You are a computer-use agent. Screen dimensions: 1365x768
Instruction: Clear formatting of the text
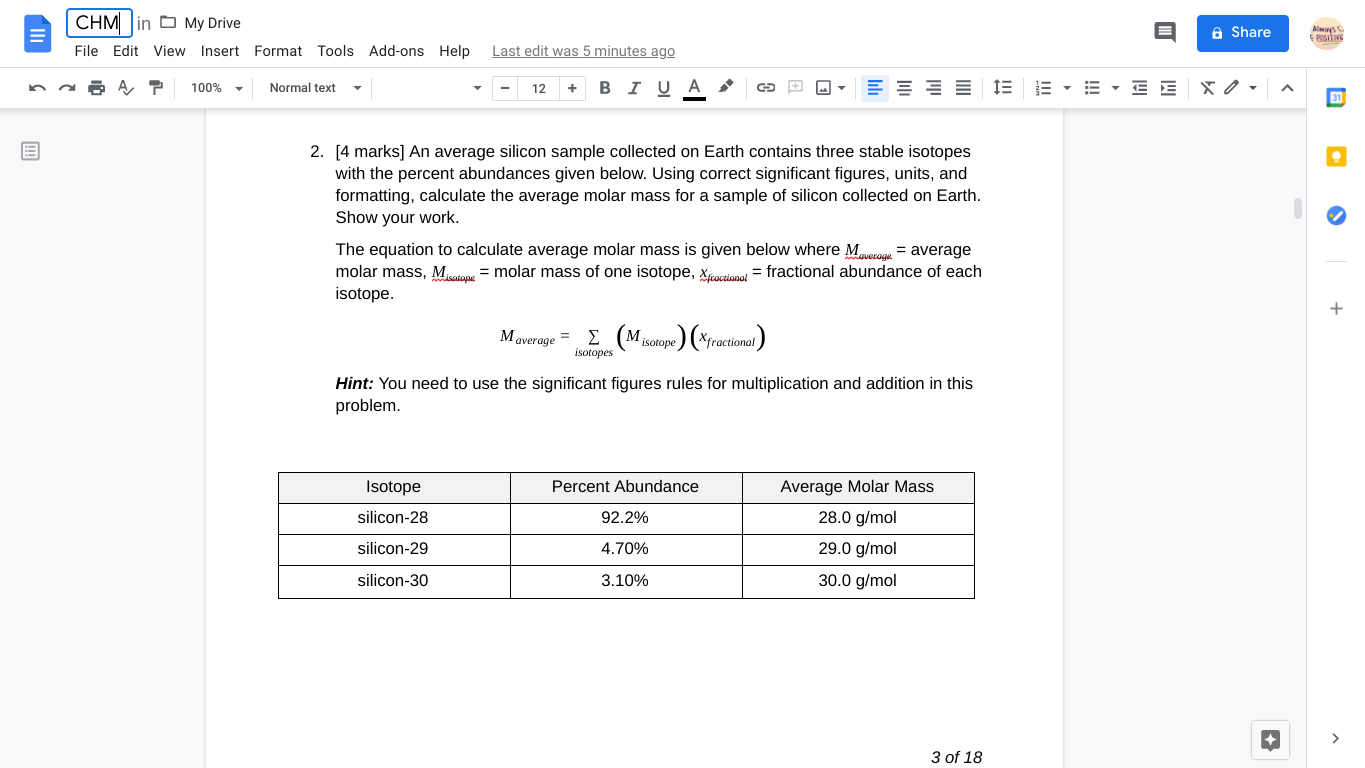[x=1207, y=88]
